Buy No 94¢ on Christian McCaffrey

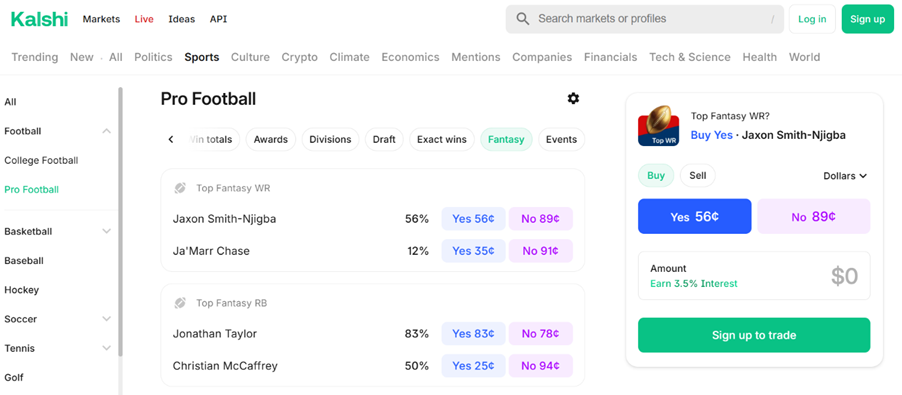[541, 366]
